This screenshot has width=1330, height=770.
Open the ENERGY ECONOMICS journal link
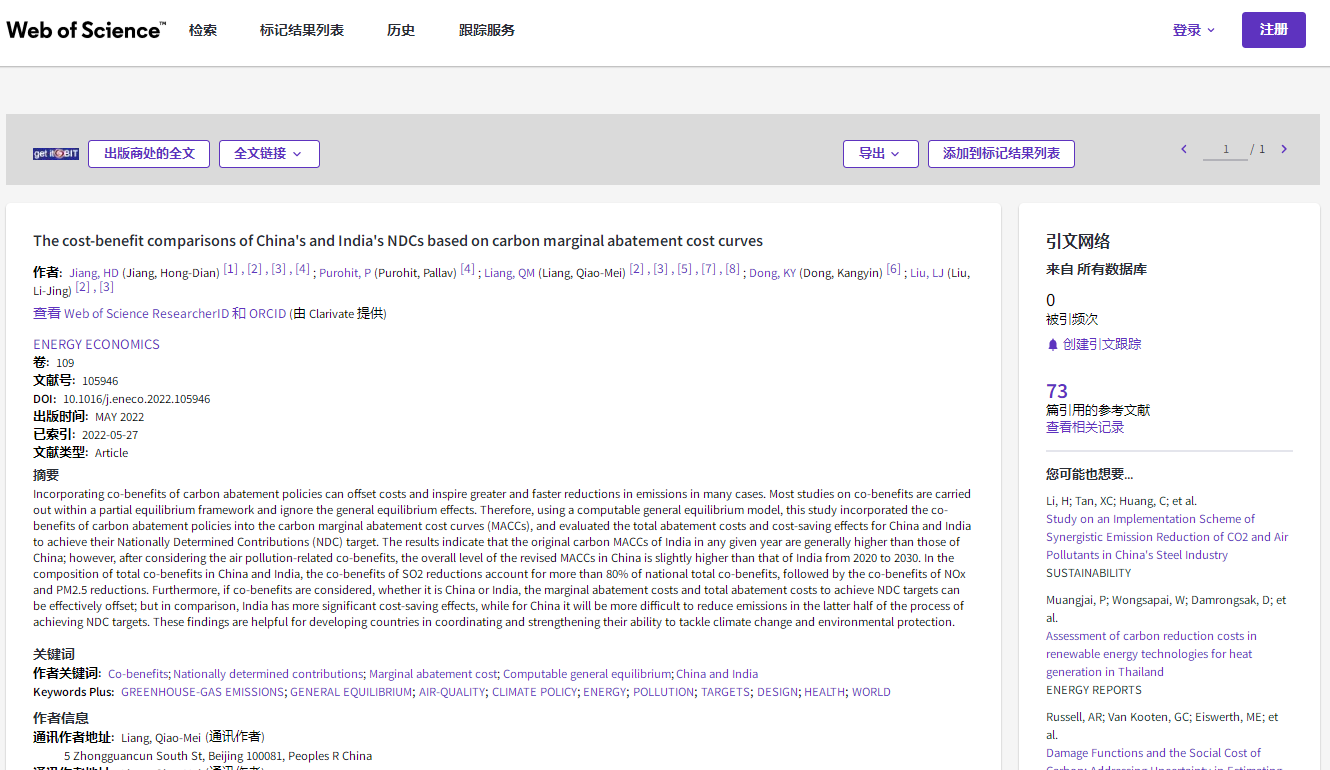coord(96,345)
